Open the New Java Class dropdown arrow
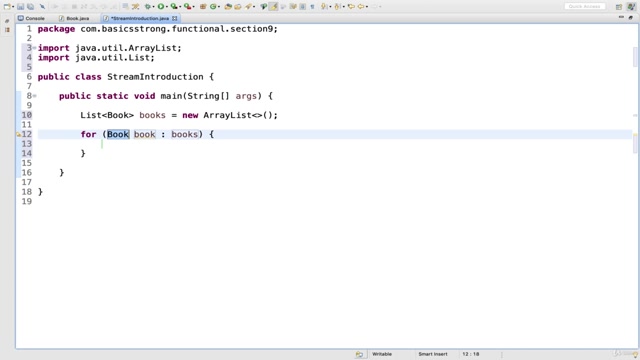This screenshot has height=360, width=640. [x=219, y=7]
